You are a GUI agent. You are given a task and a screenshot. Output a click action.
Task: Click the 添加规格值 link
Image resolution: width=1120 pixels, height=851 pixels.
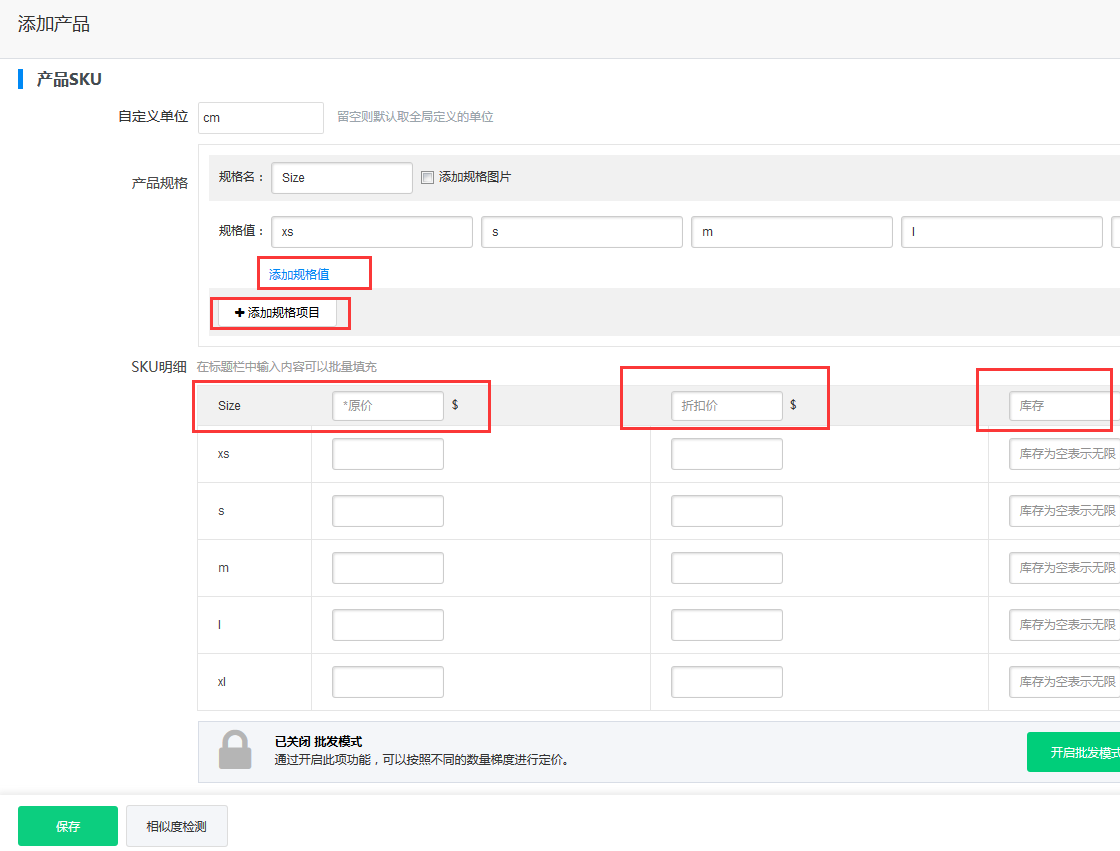[x=299, y=274]
